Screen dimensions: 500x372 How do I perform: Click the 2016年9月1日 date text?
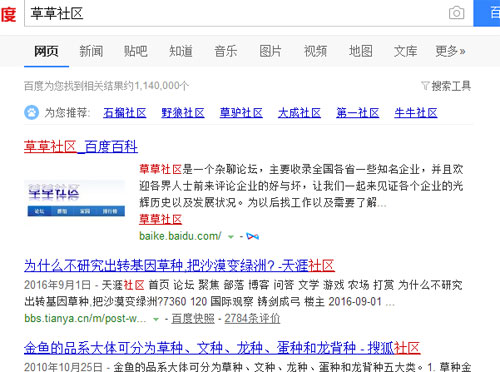57,285
